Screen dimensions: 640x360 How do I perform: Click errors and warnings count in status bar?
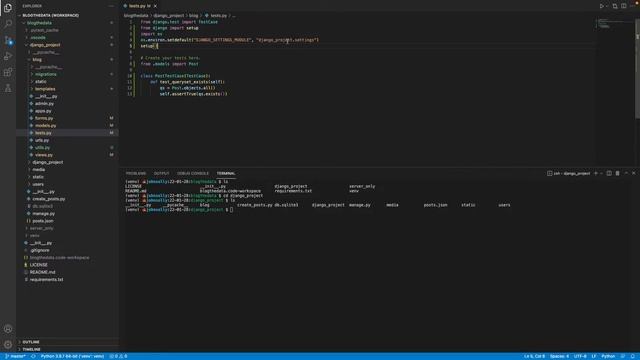click(118, 356)
